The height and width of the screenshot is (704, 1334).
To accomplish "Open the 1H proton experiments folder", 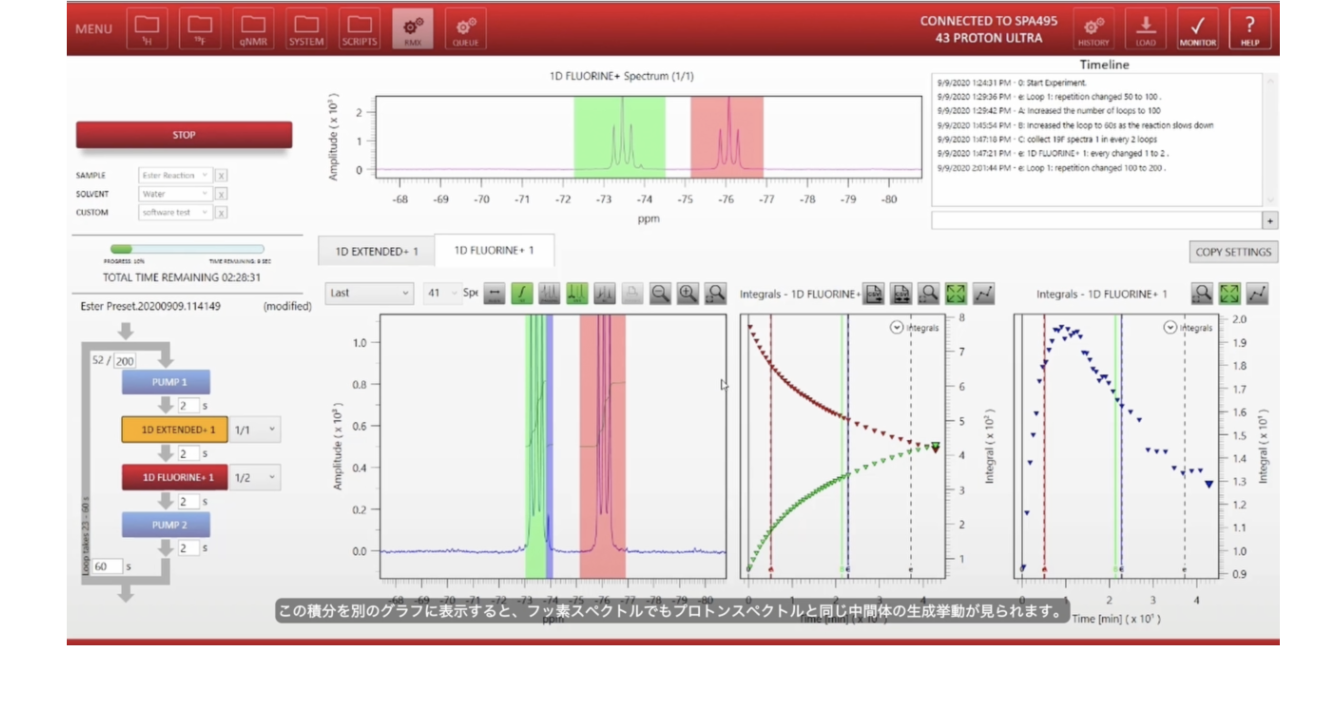I will [147, 28].
